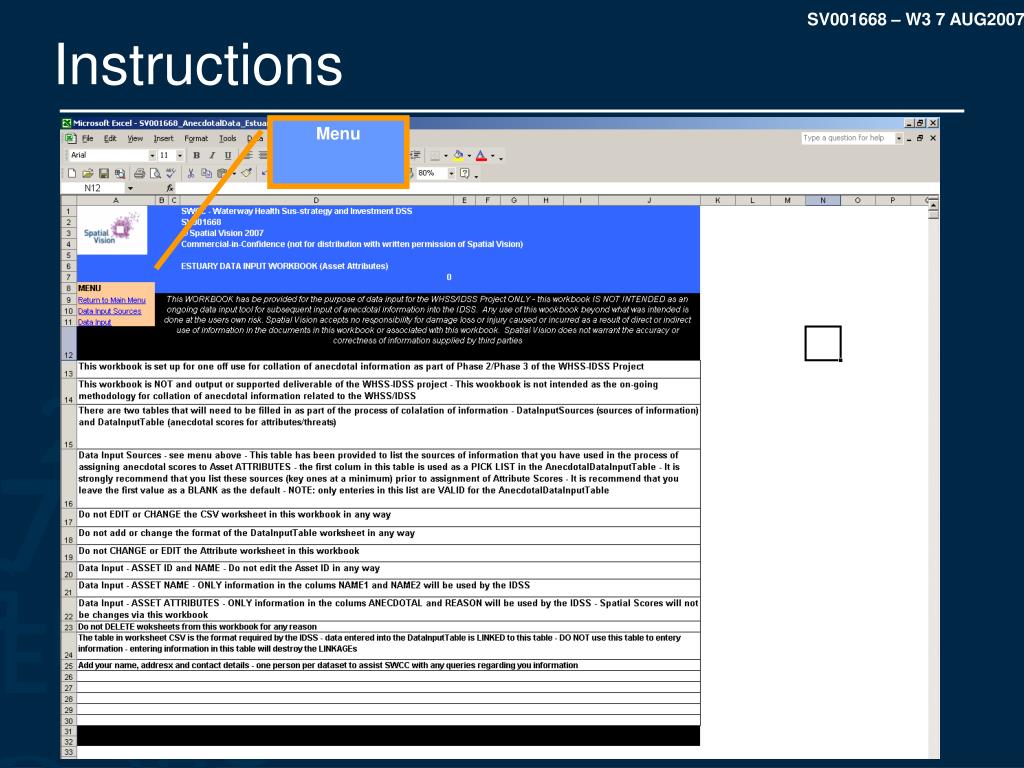
Task: Toggle Bold formatting
Action: click(x=196, y=155)
